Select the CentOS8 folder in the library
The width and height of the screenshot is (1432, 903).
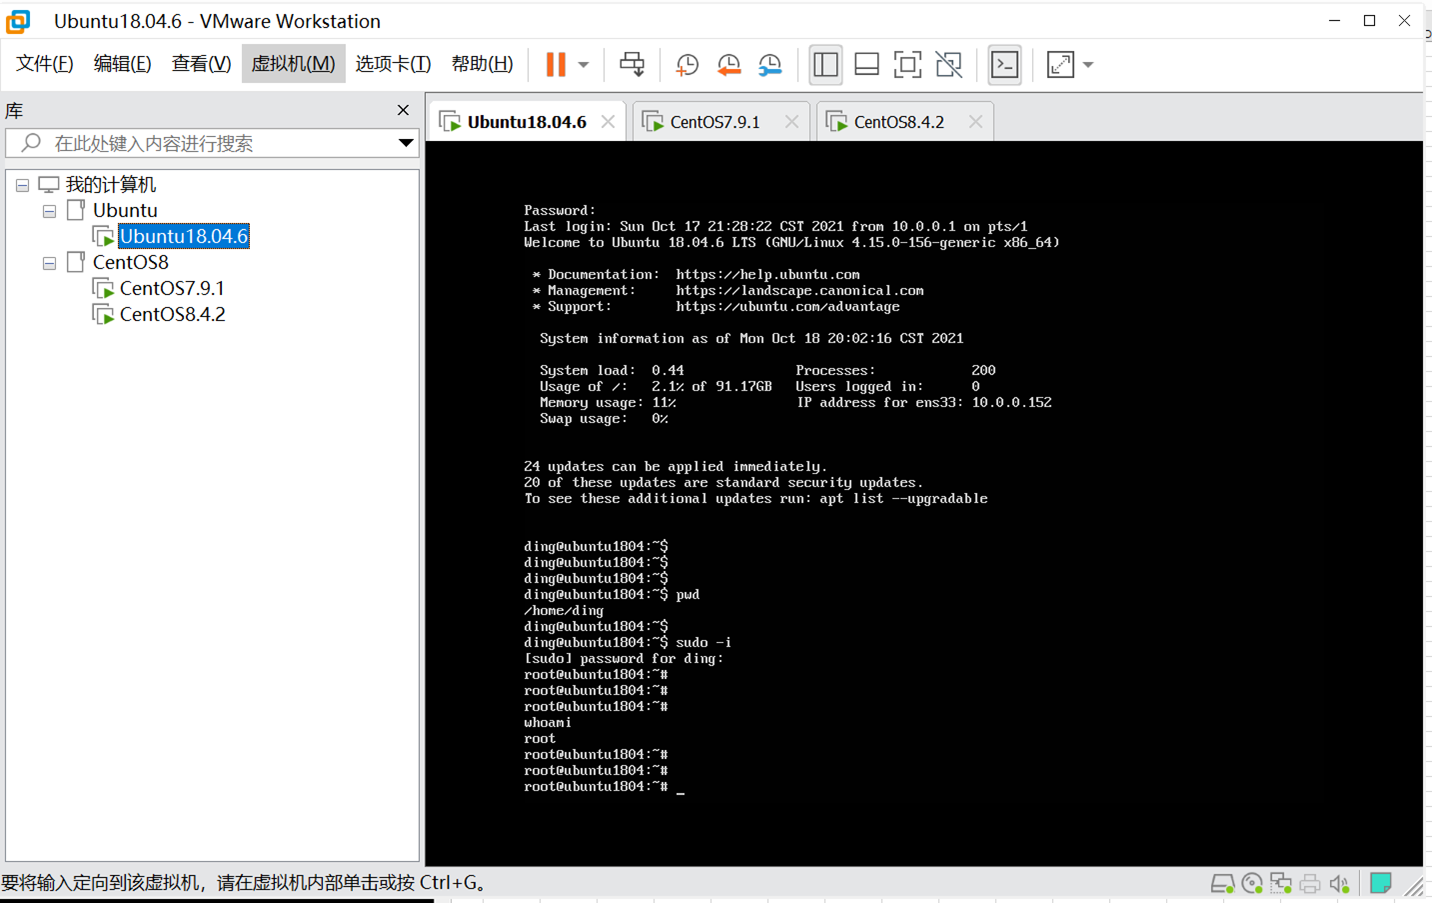click(x=130, y=263)
